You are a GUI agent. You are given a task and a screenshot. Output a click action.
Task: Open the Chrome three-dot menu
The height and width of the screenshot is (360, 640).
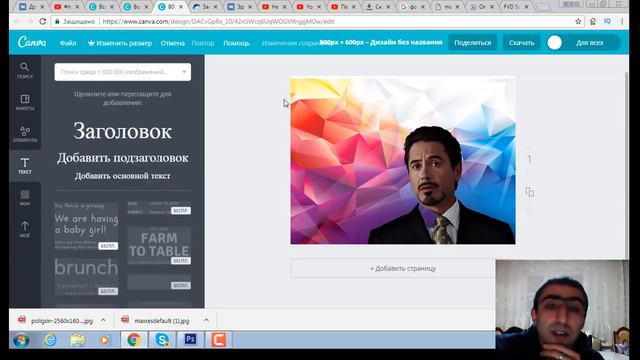[x=622, y=21]
